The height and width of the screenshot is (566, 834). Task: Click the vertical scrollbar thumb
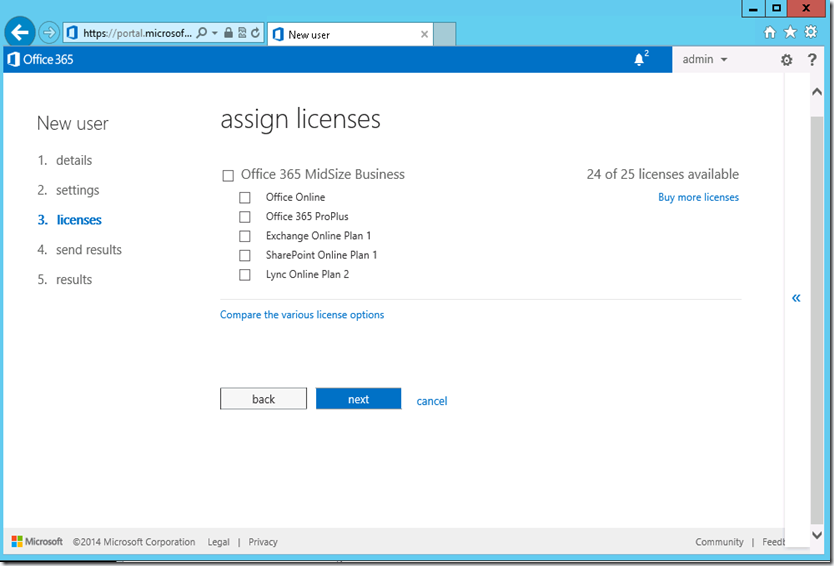click(817, 319)
